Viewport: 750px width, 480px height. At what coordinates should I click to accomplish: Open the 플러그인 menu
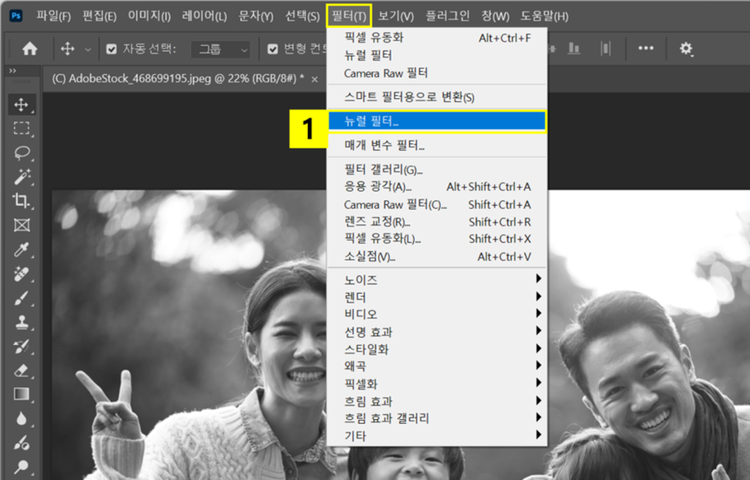(x=448, y=16)
